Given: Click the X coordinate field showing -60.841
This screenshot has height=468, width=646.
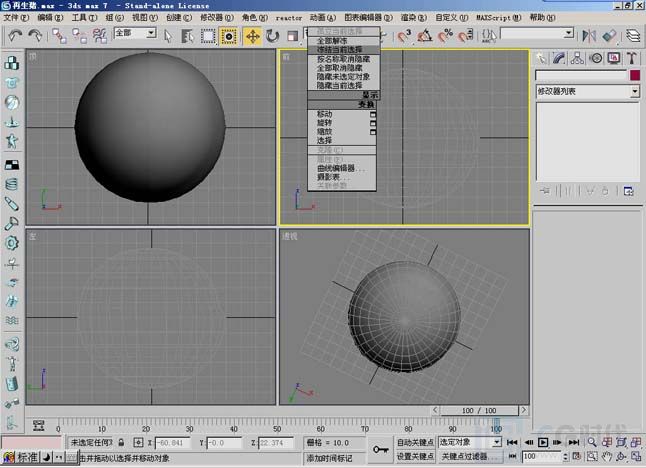Looking at the screenshot, I should tap(173, 443).
